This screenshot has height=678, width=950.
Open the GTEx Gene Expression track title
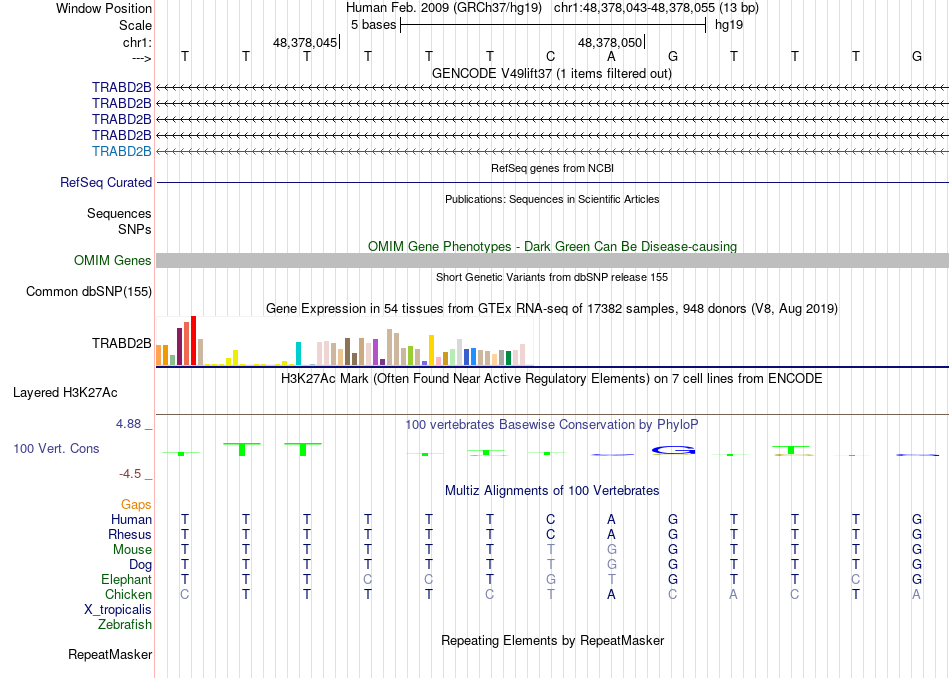pyautogui.click(x=552, y=308)
